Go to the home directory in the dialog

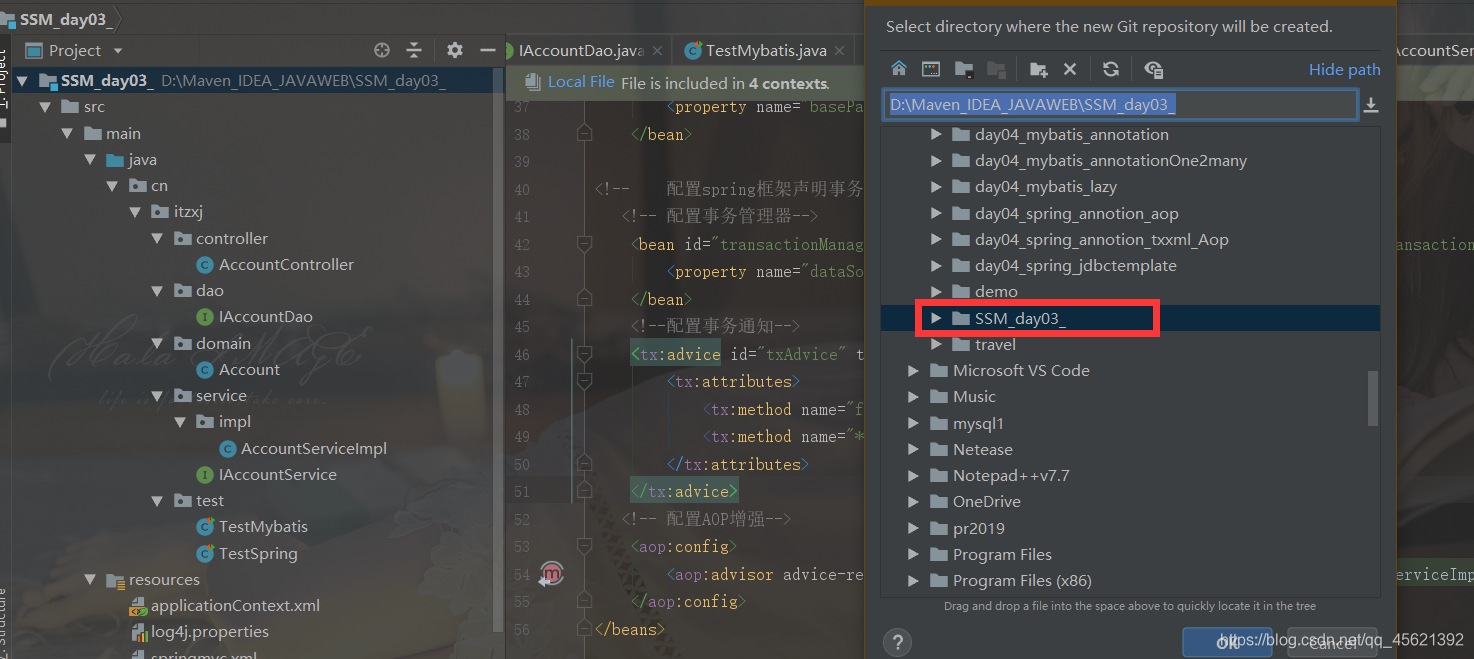tap(899, 69)
